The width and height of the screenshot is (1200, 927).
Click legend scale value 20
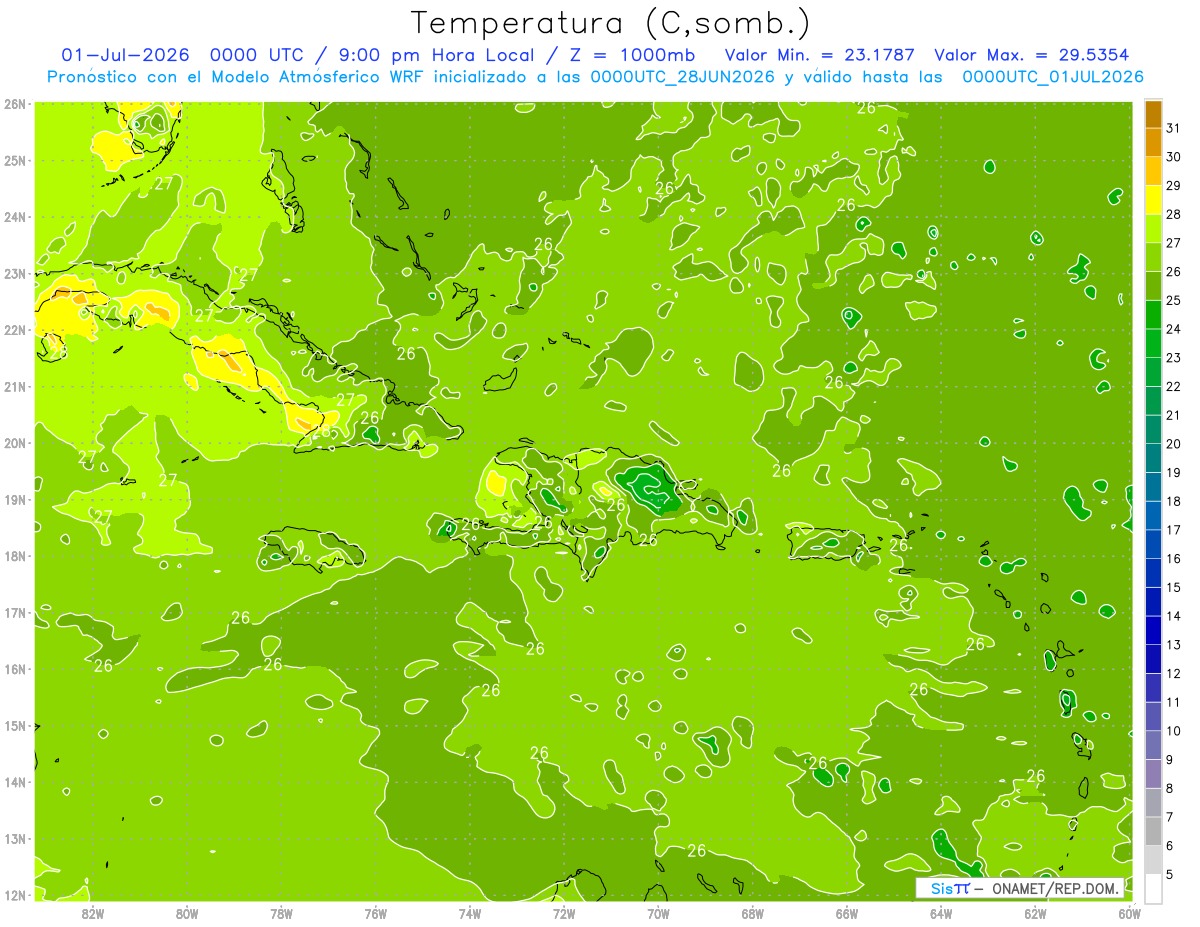(x=1173, y=444)
